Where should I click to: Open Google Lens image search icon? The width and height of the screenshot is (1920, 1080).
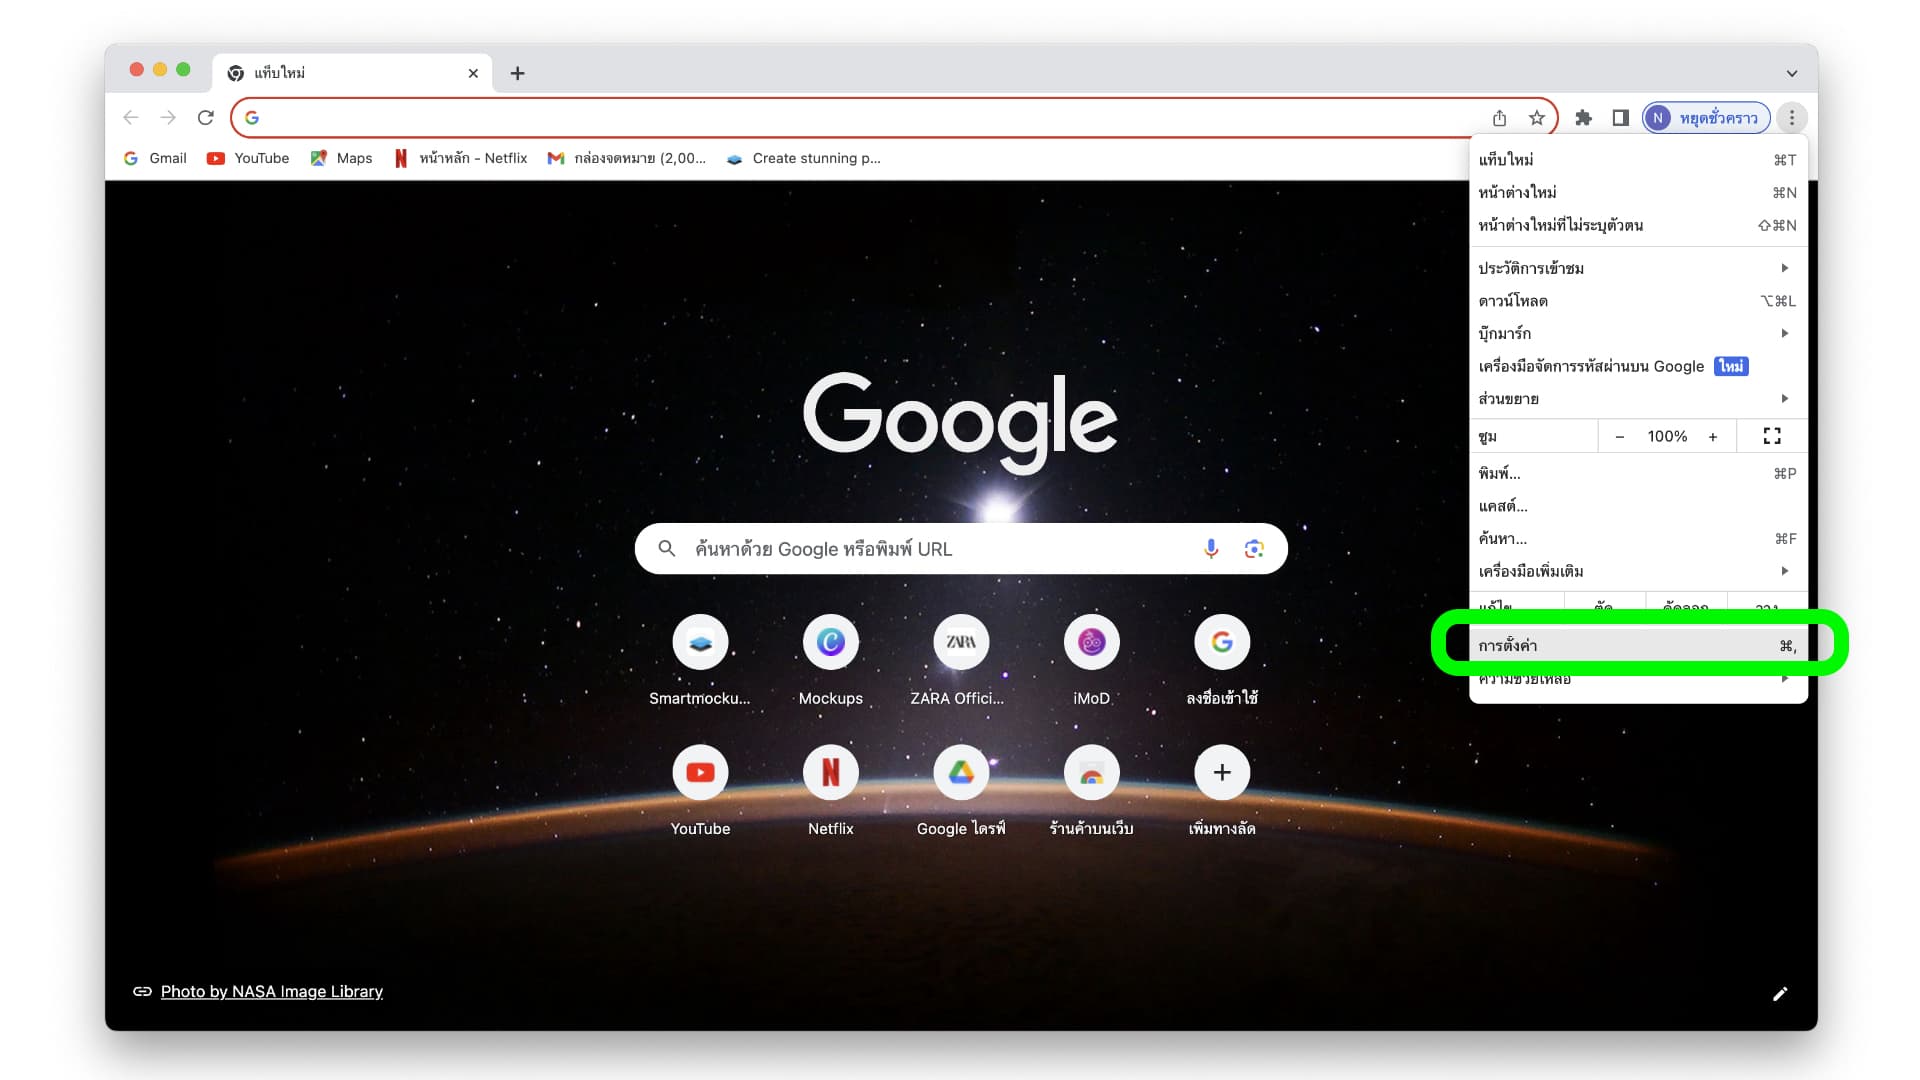tap(1254, 549)
